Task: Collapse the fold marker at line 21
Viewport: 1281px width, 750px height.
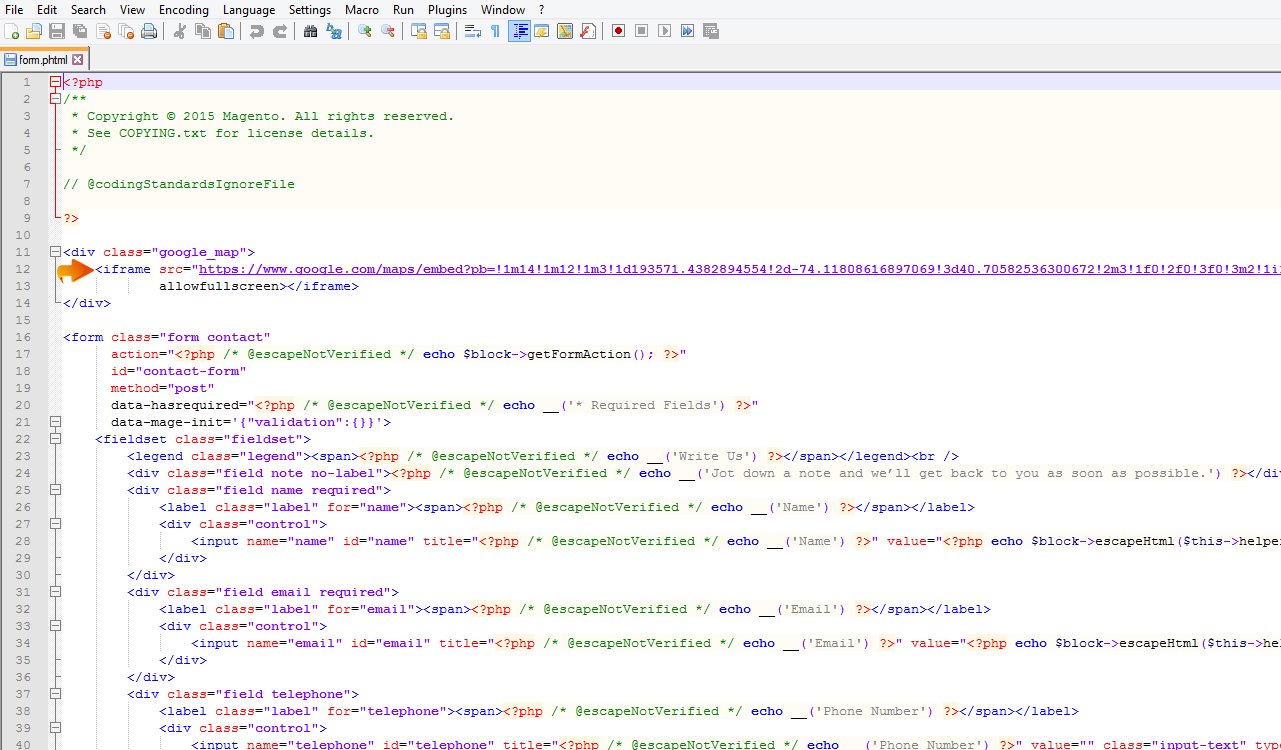Action: (x=56, y=422)
